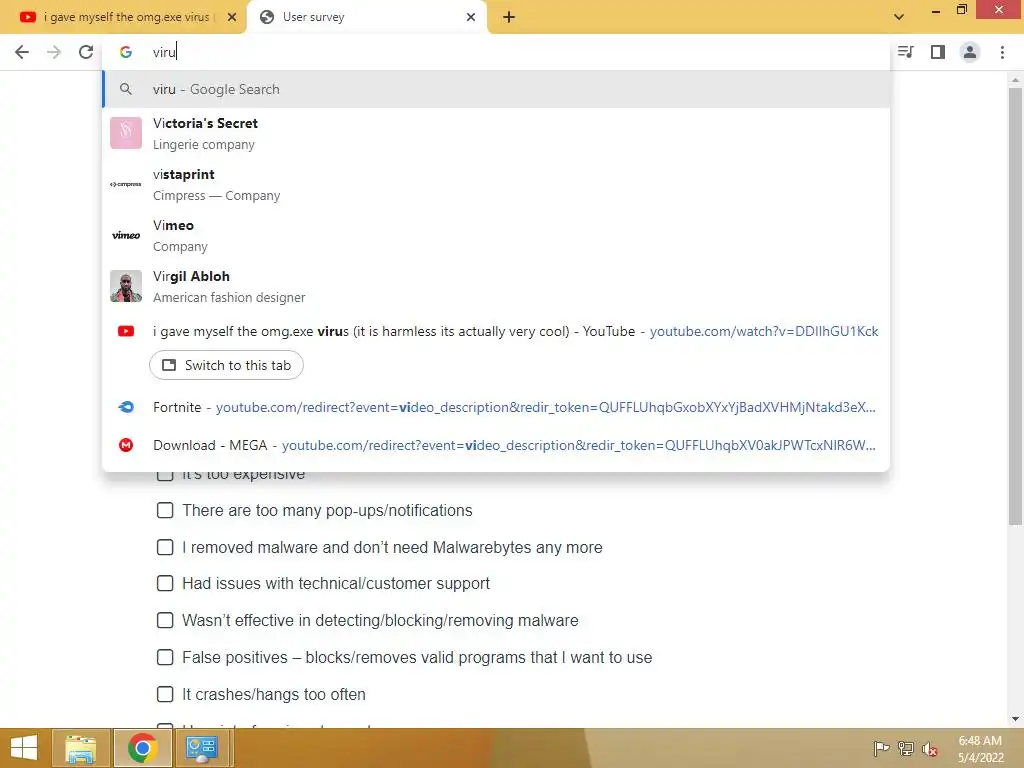Click the Virgil Abloh photo thumbnail
Screen dimensions: 1024x768
coord(126,286)
